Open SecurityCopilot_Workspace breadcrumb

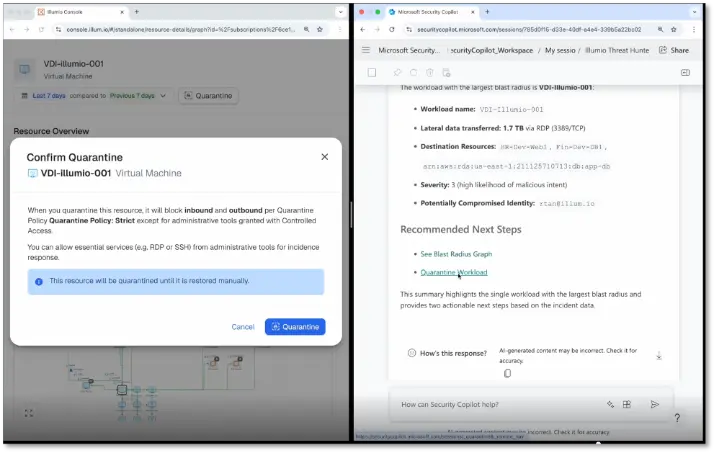tap(491, 51)
